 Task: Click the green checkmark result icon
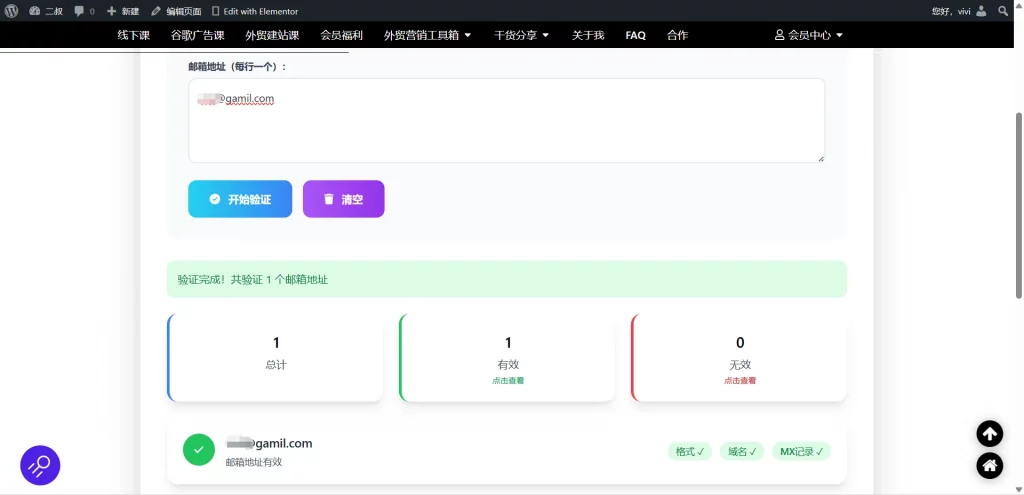tap(198, 450)
